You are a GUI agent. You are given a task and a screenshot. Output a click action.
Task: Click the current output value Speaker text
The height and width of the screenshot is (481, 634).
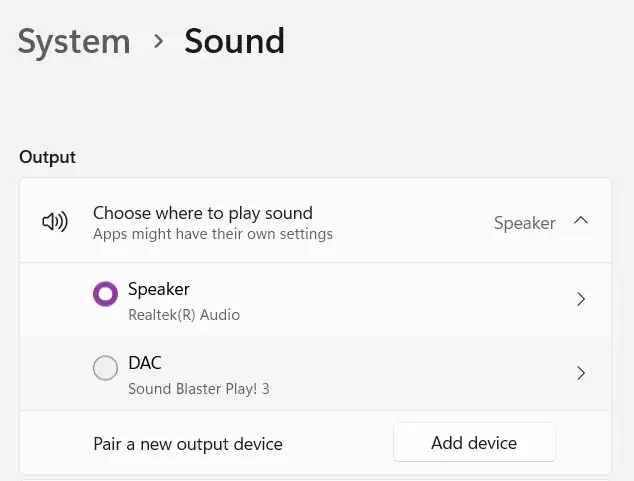click(524, 223)
